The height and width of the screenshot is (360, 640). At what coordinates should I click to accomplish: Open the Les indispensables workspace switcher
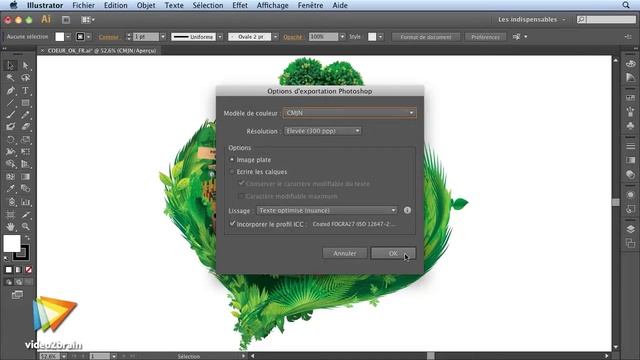[x=532, y=20]
